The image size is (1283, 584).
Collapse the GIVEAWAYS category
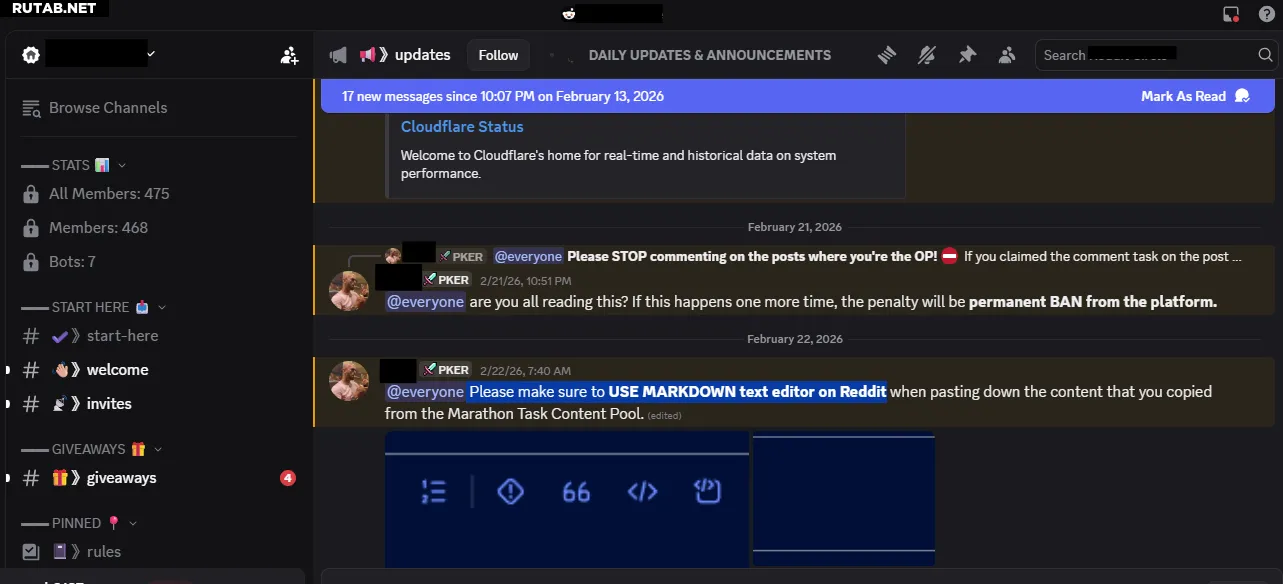click(158, 449)
